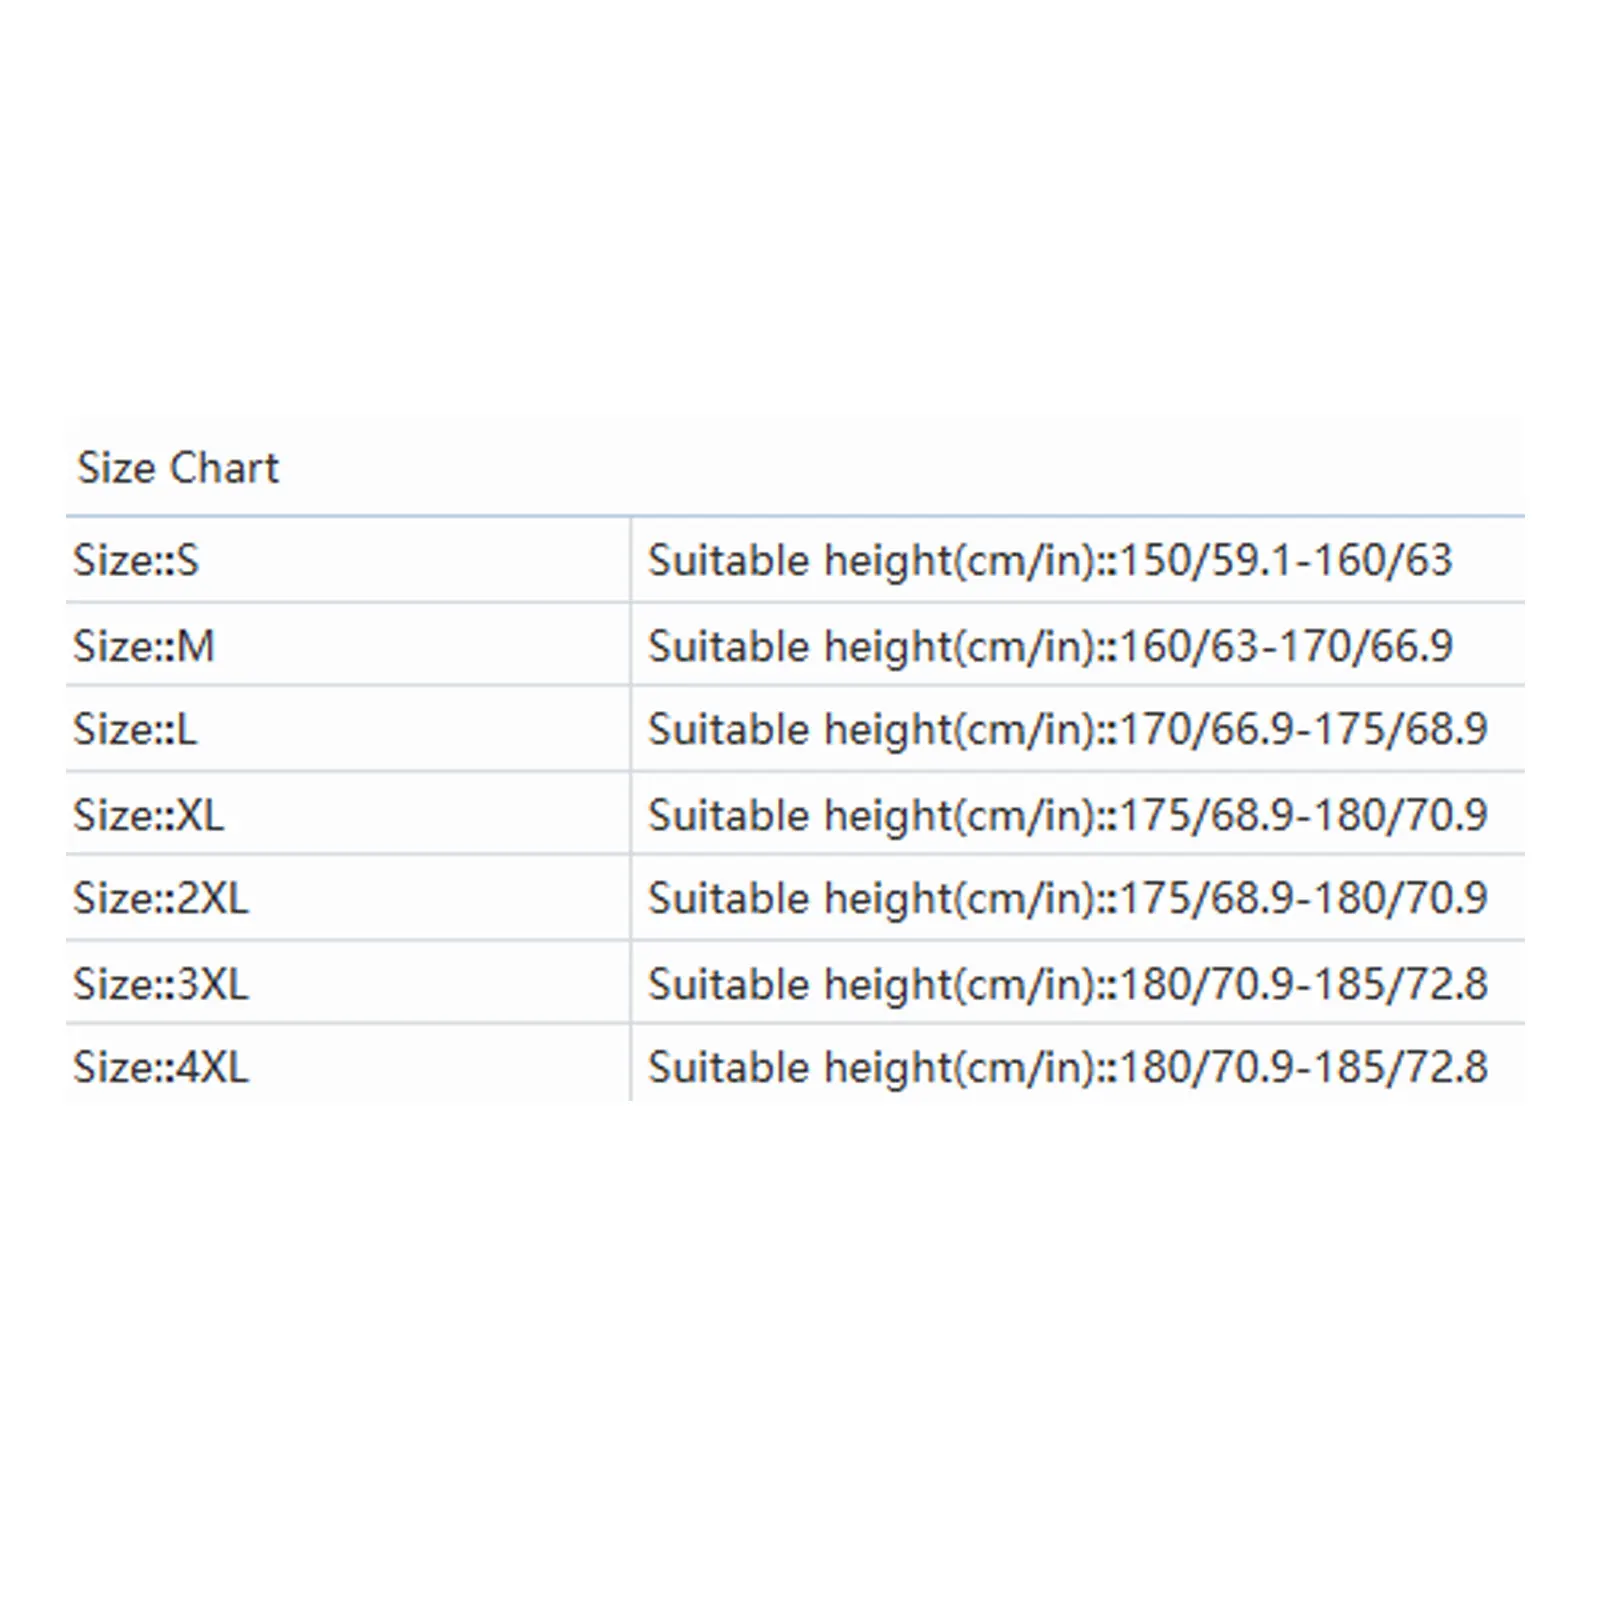Image resolution: width=1601 pixels, height=1601 pixels.
Task: Click the Size::3XL cell
Action: [160, 984]
